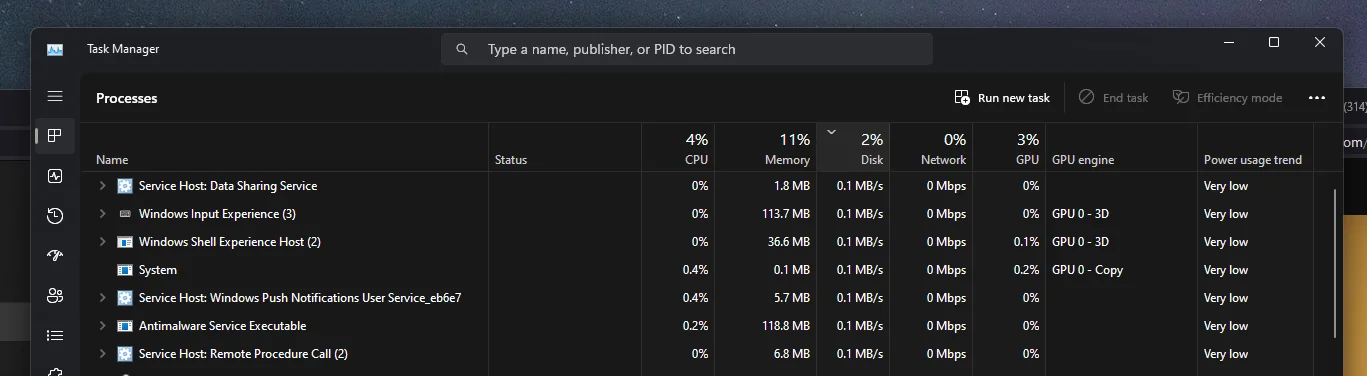
Task: Click the Task Manager app icon in title bar
Action: point(55,49)
